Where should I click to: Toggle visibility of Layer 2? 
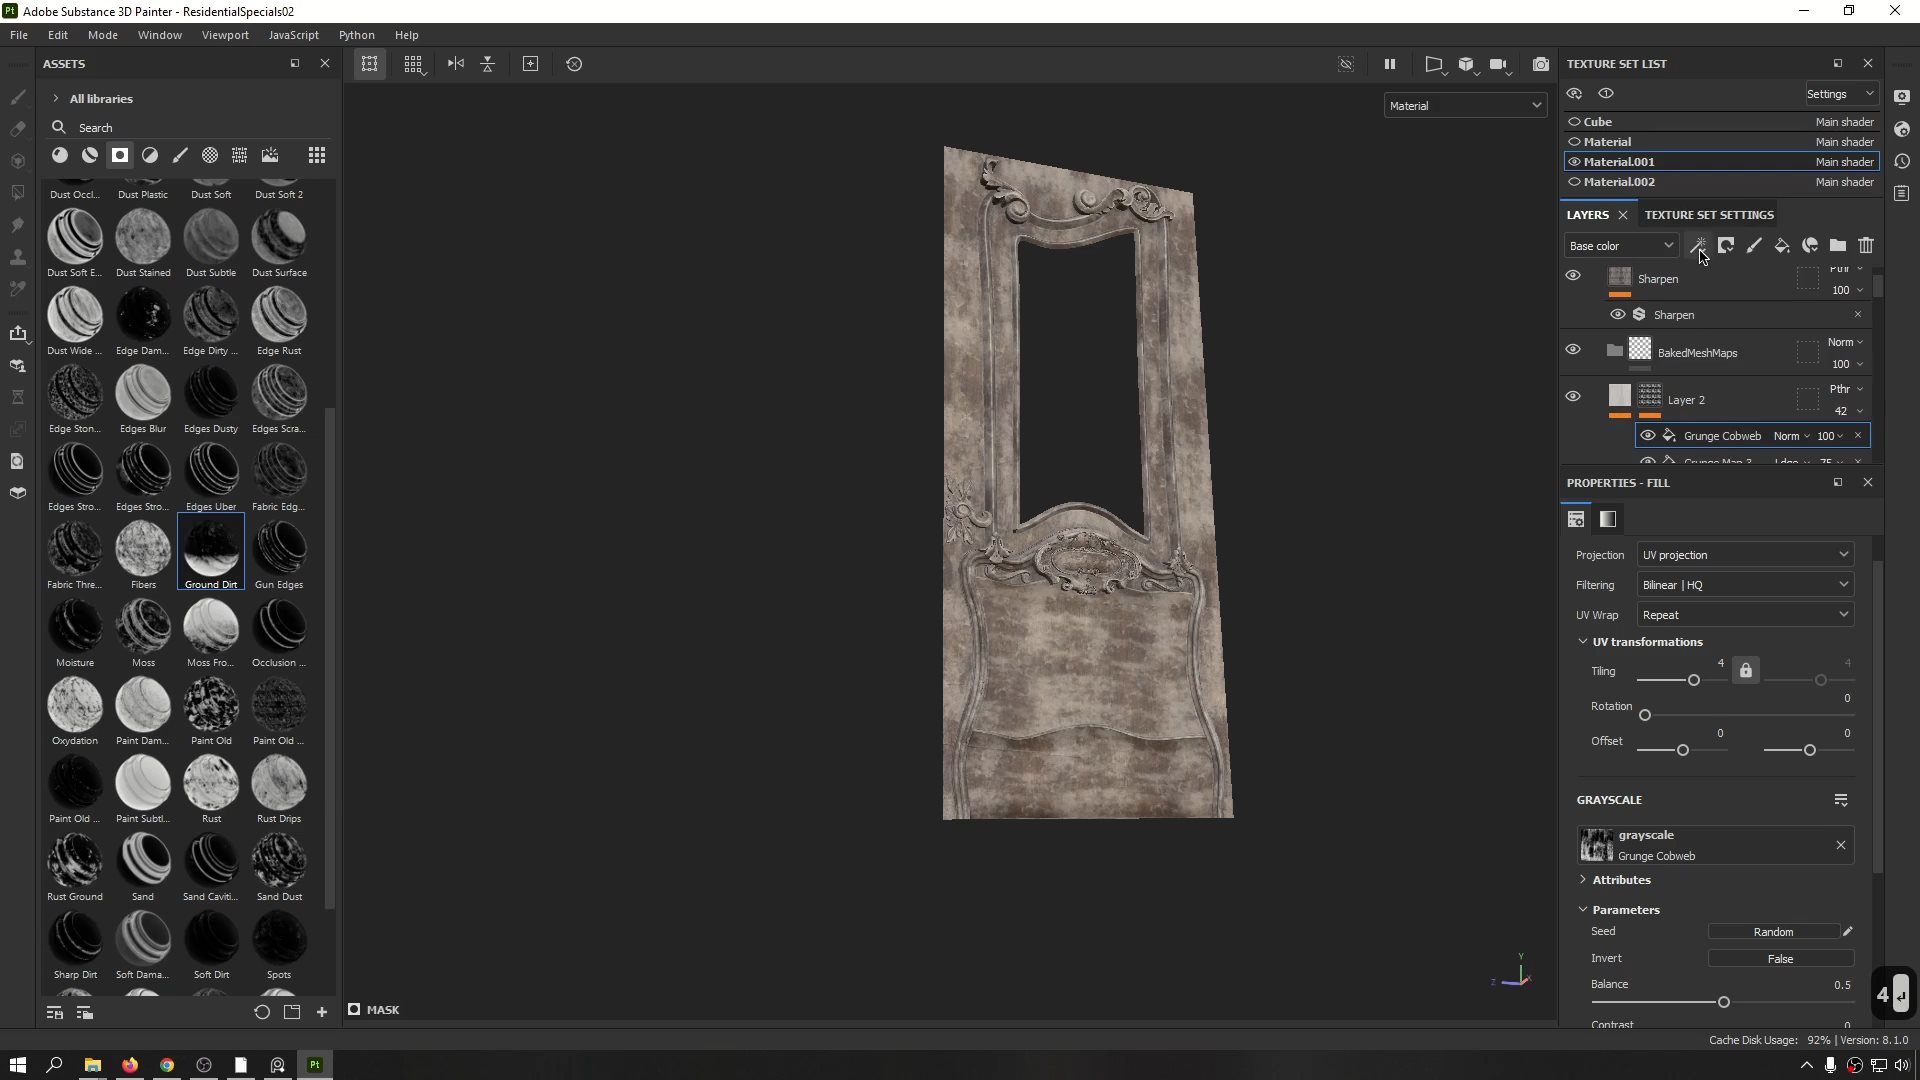[1573, 397]
